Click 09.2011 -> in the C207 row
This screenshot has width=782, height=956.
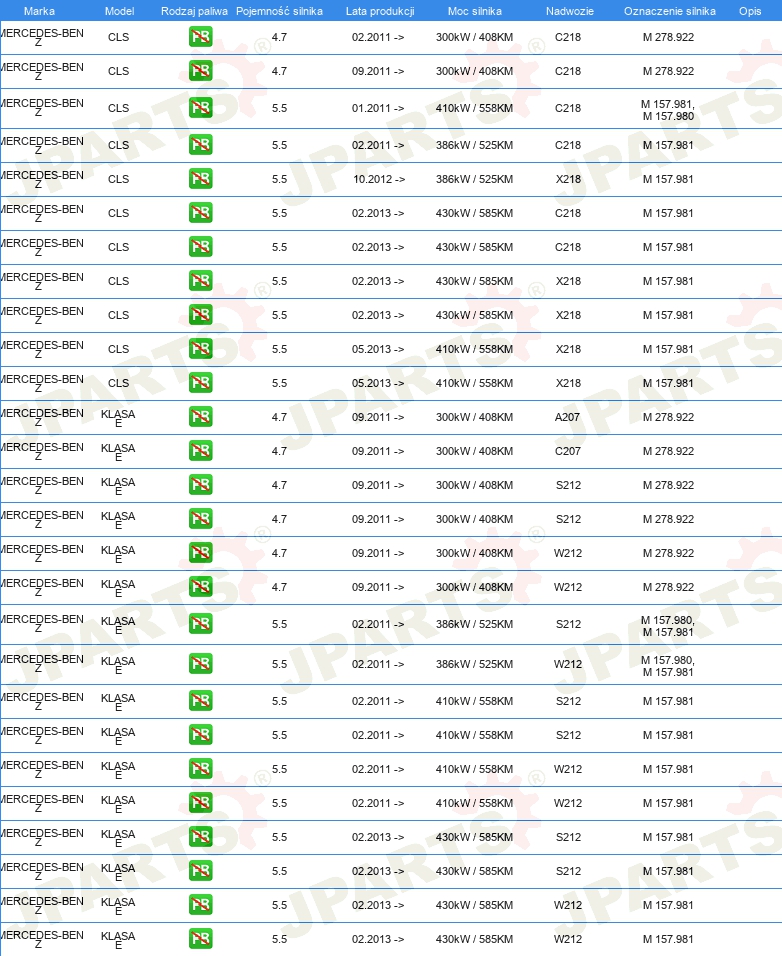point(378,451)
